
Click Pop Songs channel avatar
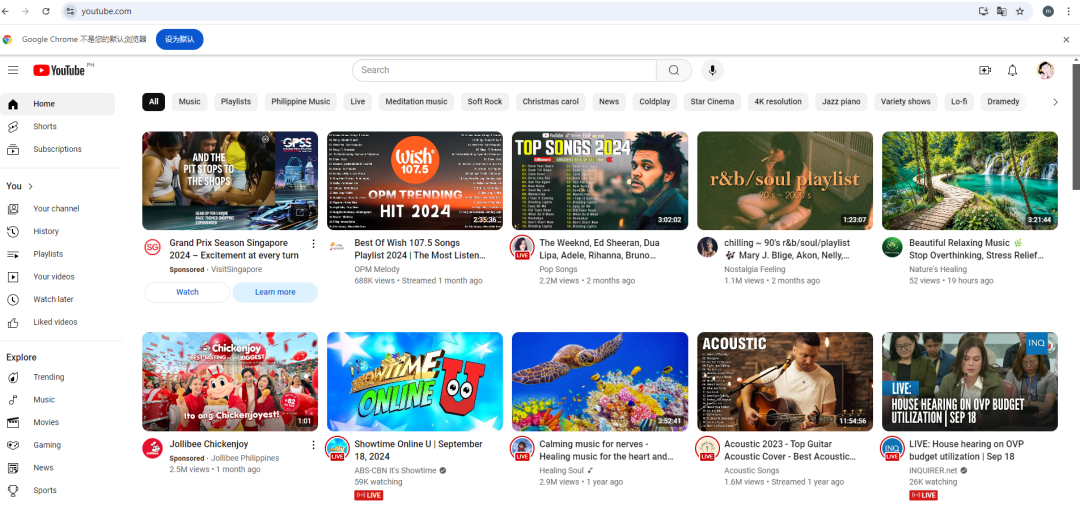pyautogui.click(x=522, y=247)
